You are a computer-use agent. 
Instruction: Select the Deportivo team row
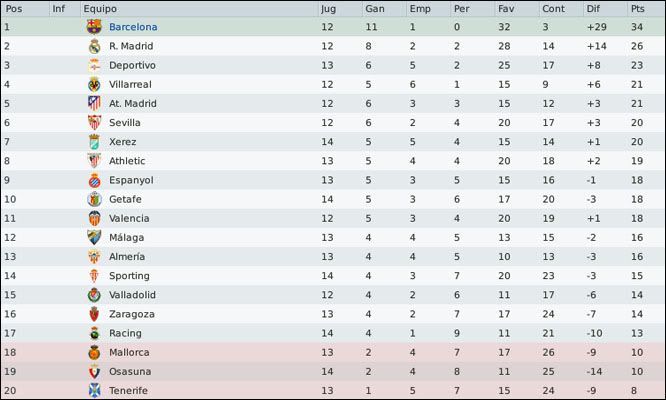333,65
